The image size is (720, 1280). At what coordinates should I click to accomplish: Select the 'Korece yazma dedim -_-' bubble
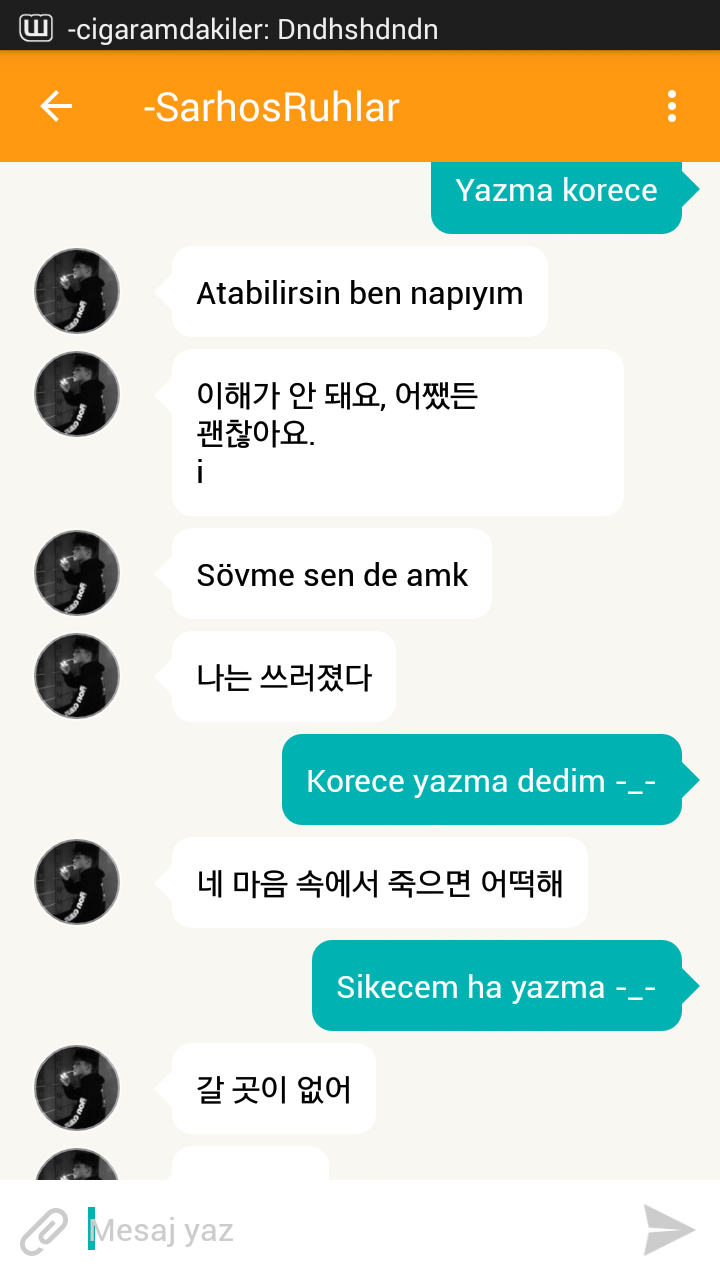[481, 780]
